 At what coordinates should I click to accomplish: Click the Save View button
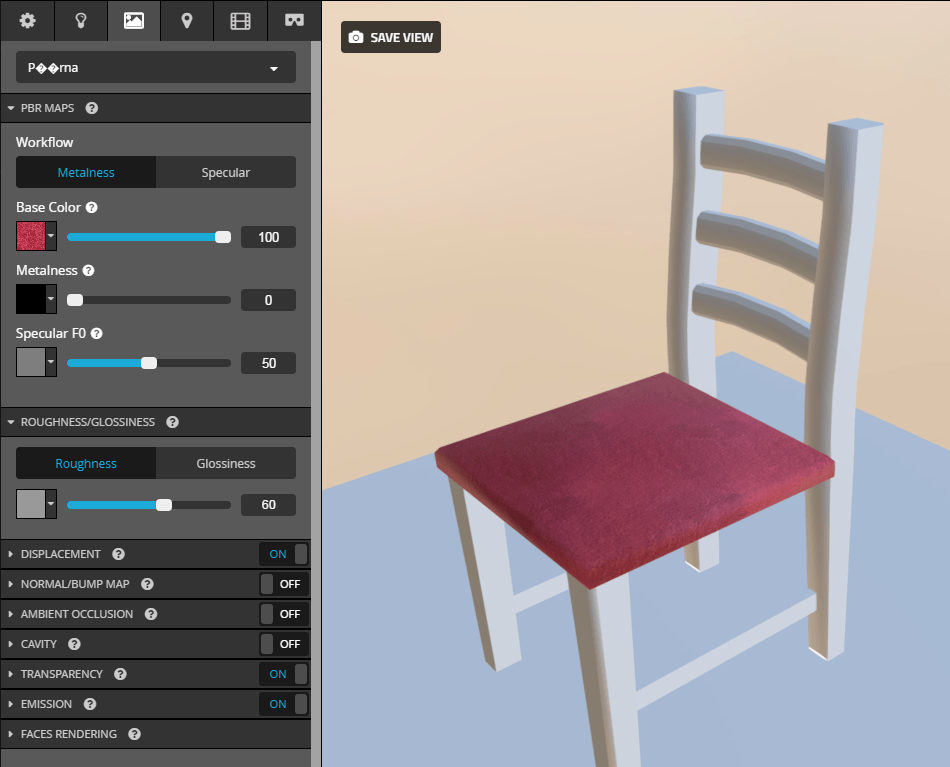[391, 37]
